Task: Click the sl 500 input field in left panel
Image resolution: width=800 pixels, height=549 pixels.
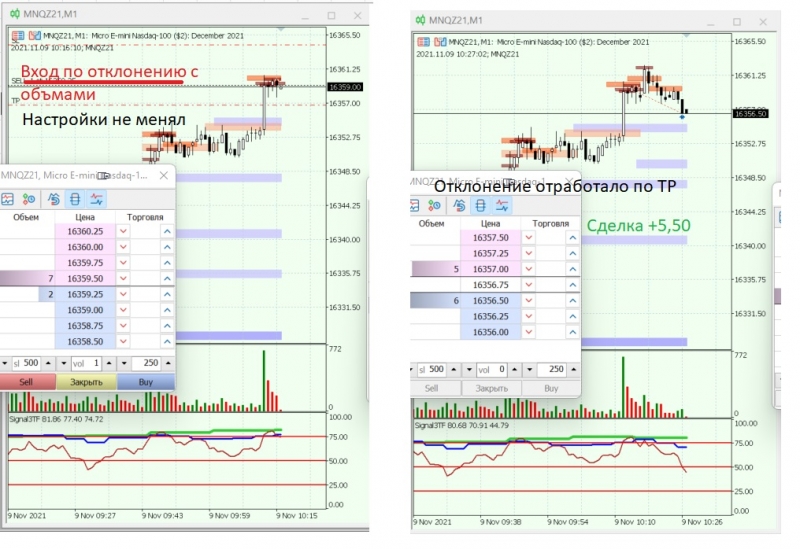Action: pos(27,363)
